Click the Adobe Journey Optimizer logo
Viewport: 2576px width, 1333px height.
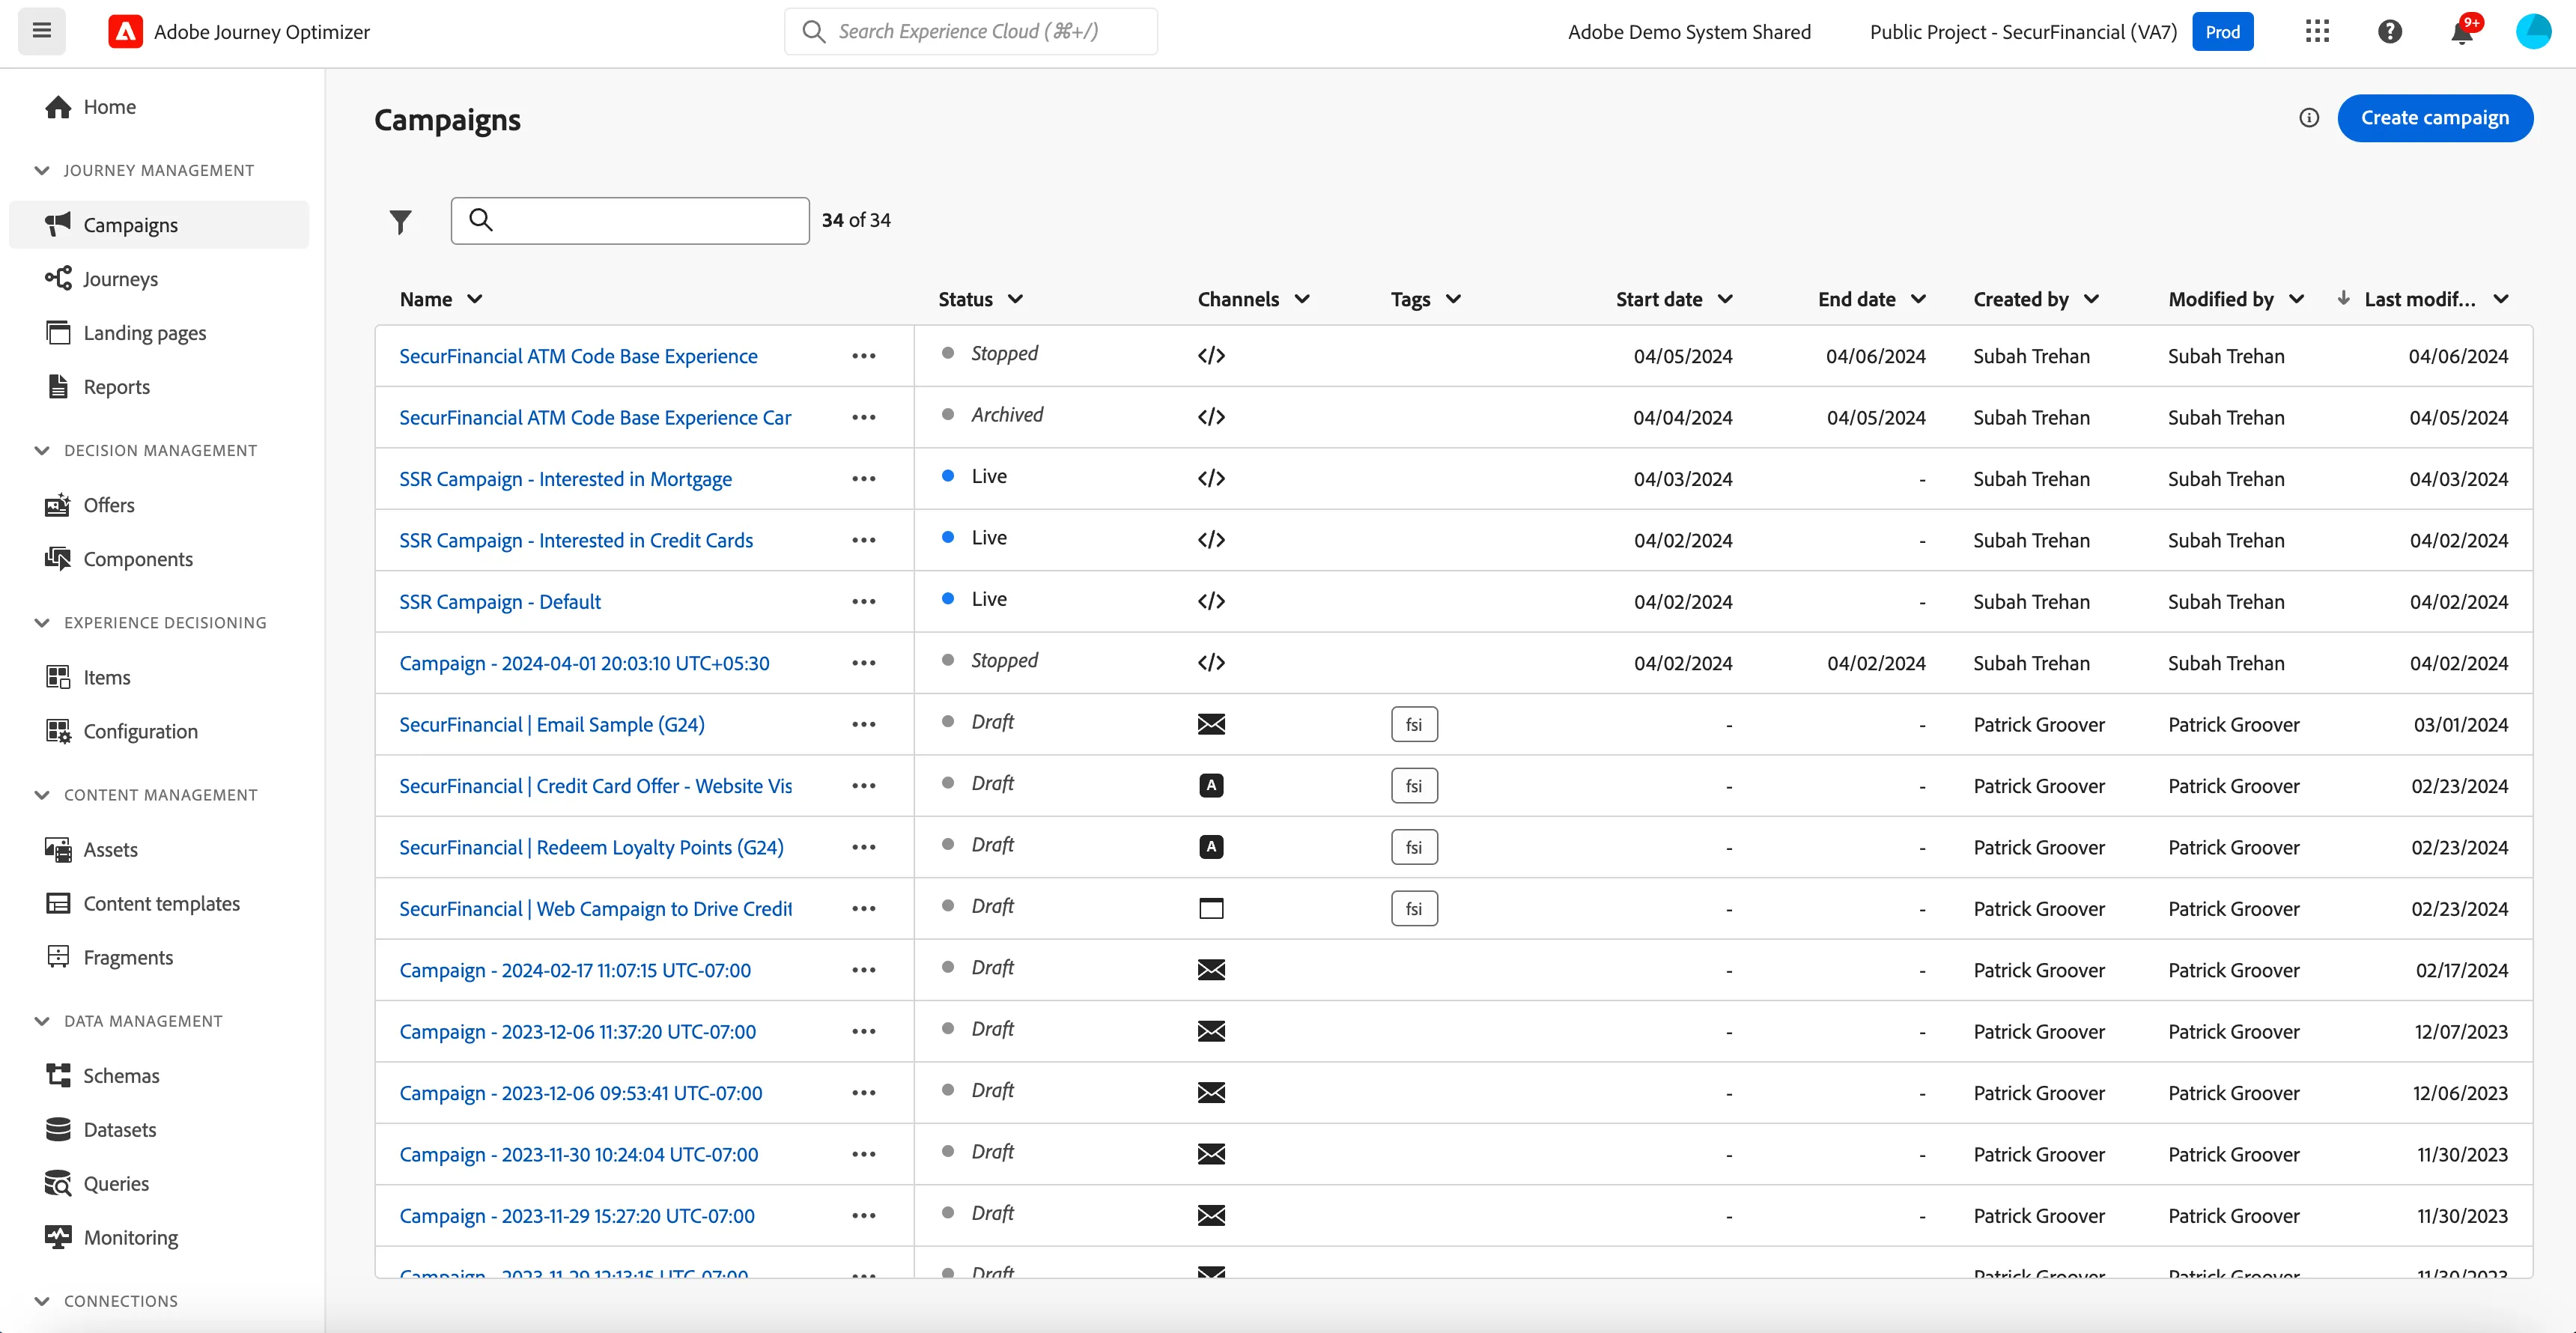pyautogui.click(x=125, y=31)
